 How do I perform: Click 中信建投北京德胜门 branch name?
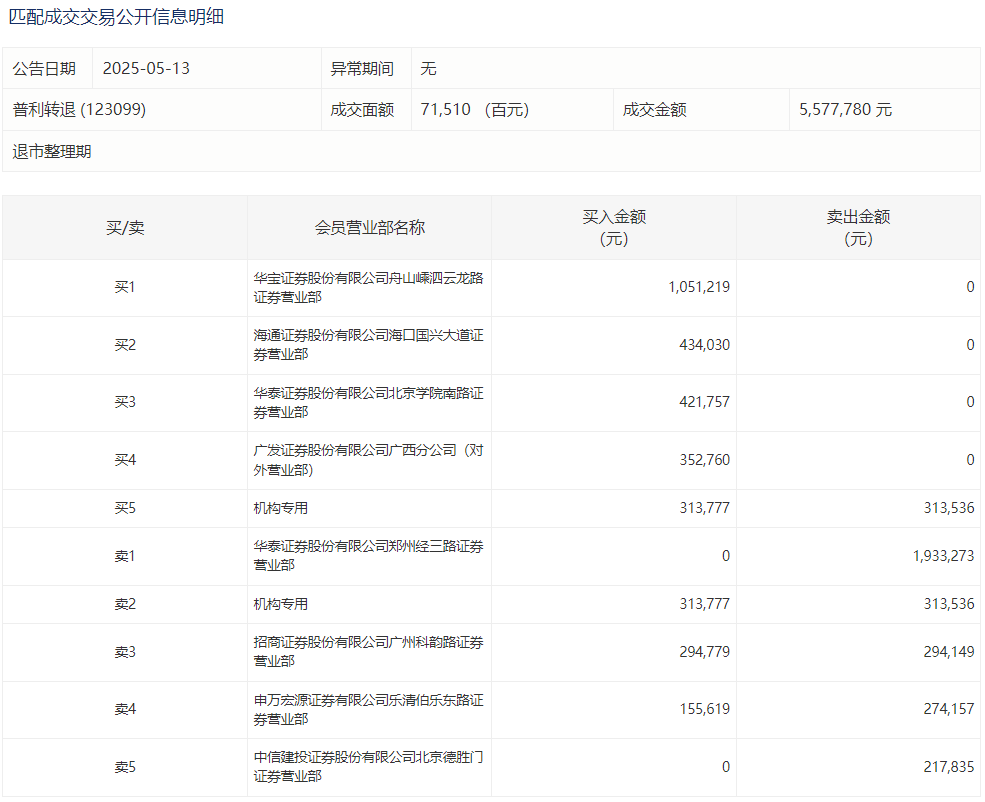point(368,767)
